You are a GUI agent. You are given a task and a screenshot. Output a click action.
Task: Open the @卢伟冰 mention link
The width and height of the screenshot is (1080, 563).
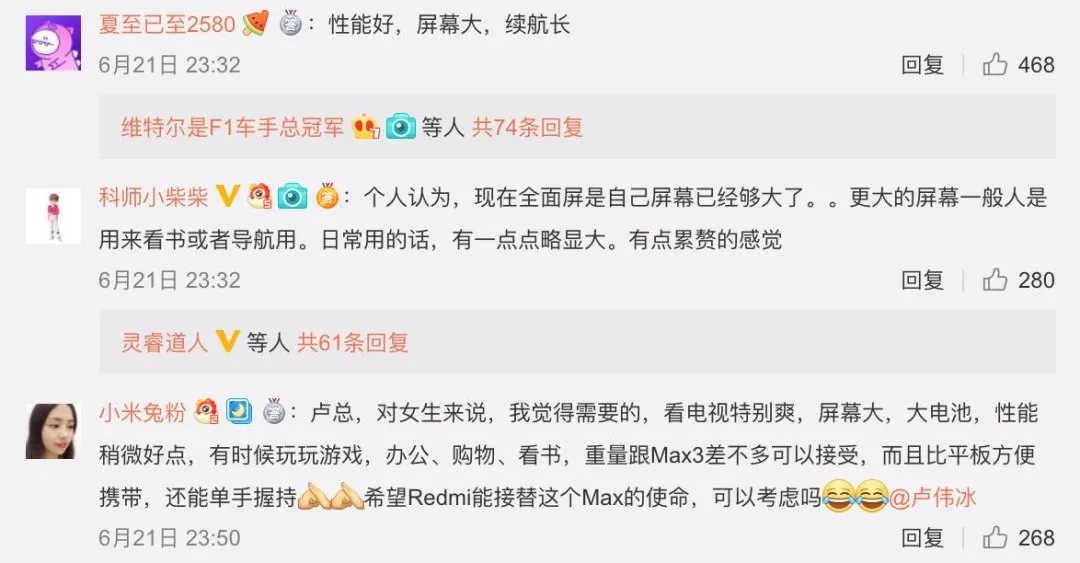click(933, 497)
